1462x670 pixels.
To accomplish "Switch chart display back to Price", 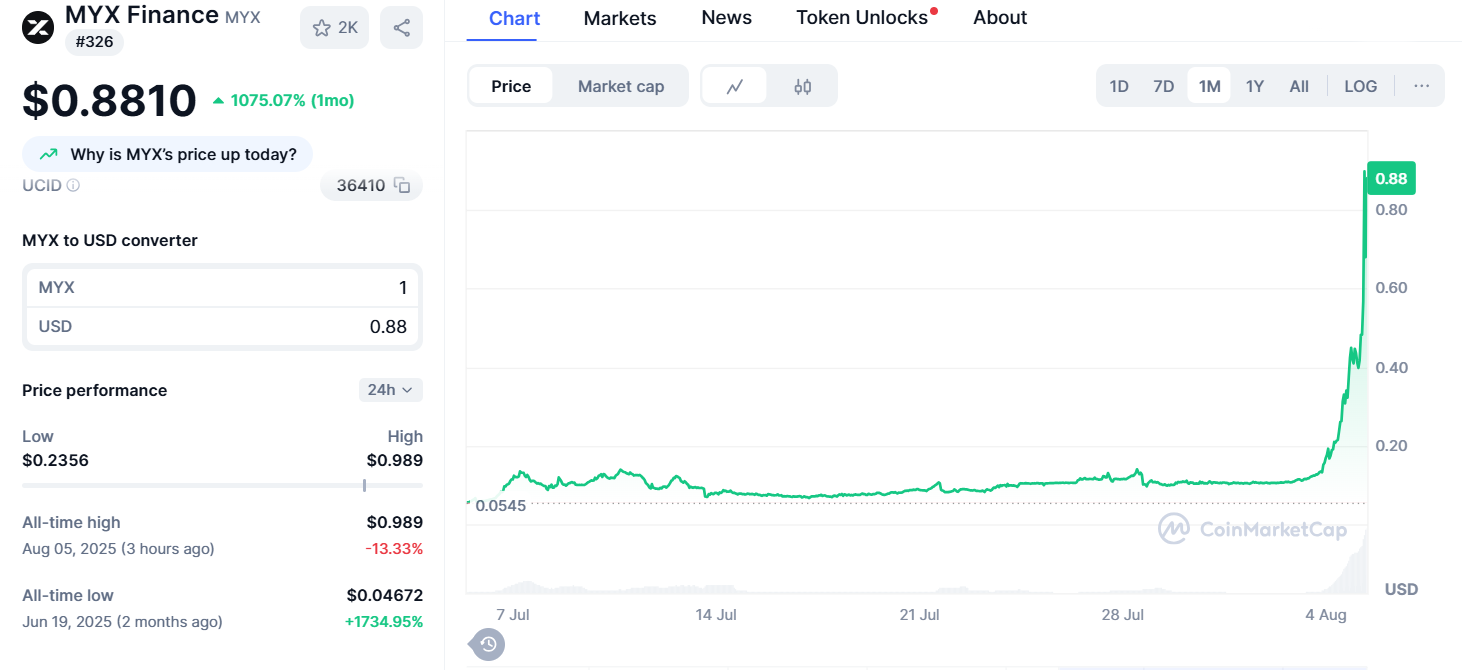I will pyautogui.click(x=511, y=86).
